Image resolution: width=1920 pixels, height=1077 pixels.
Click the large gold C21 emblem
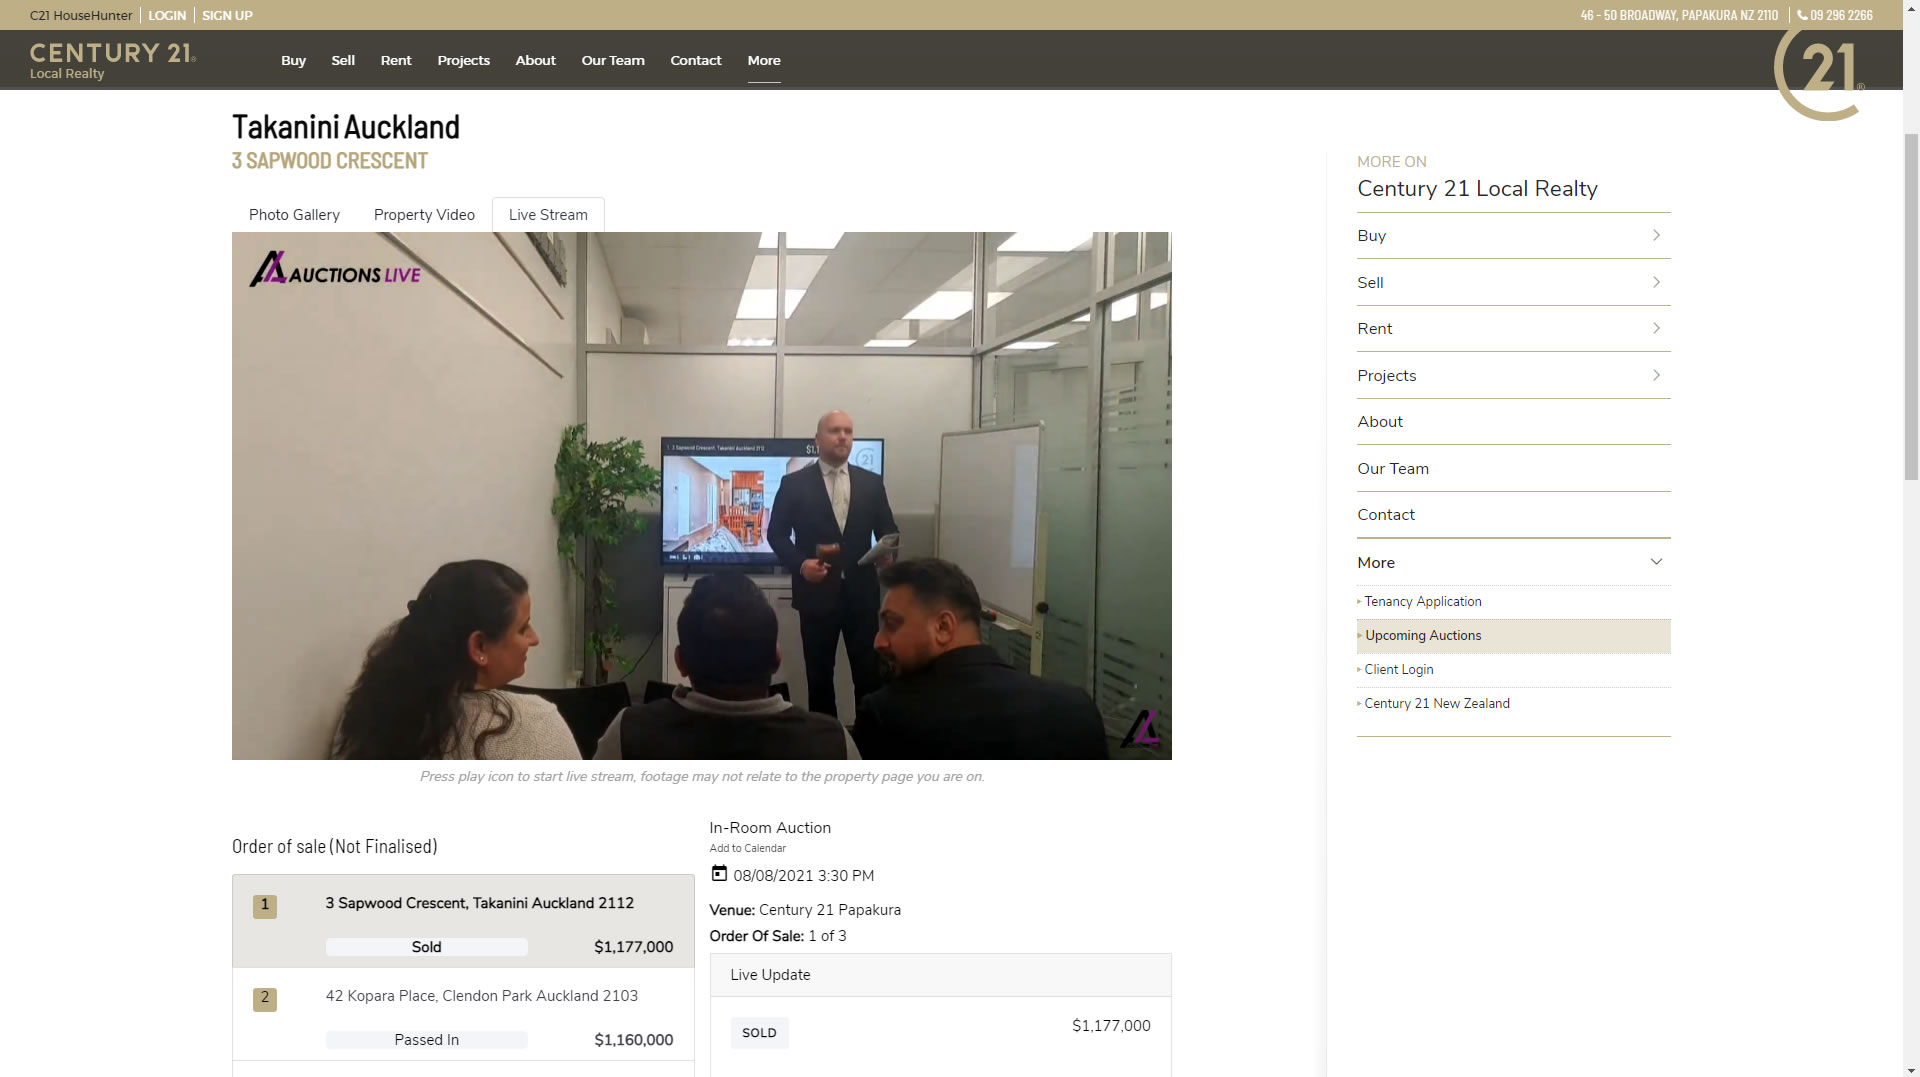click(x=1817, y=73)
